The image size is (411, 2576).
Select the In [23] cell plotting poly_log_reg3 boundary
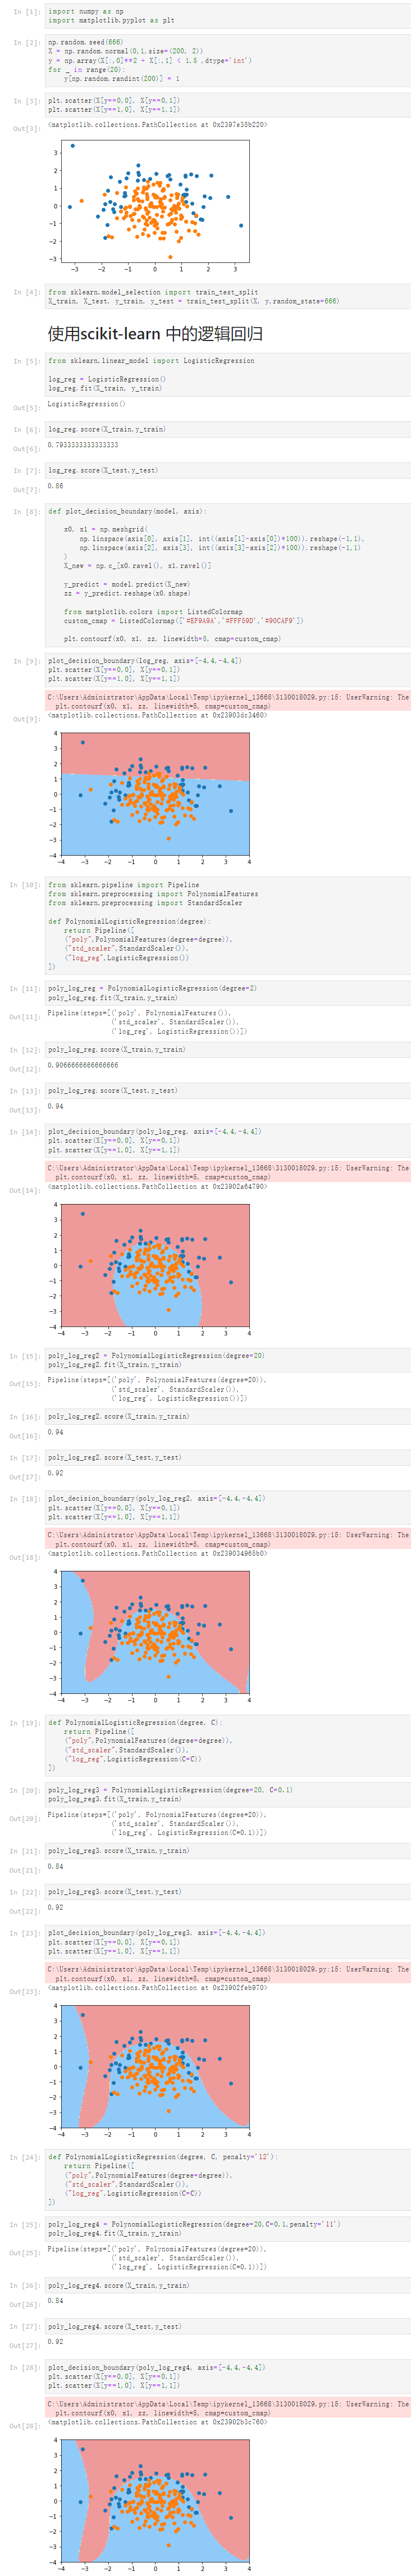[228, 1942]
